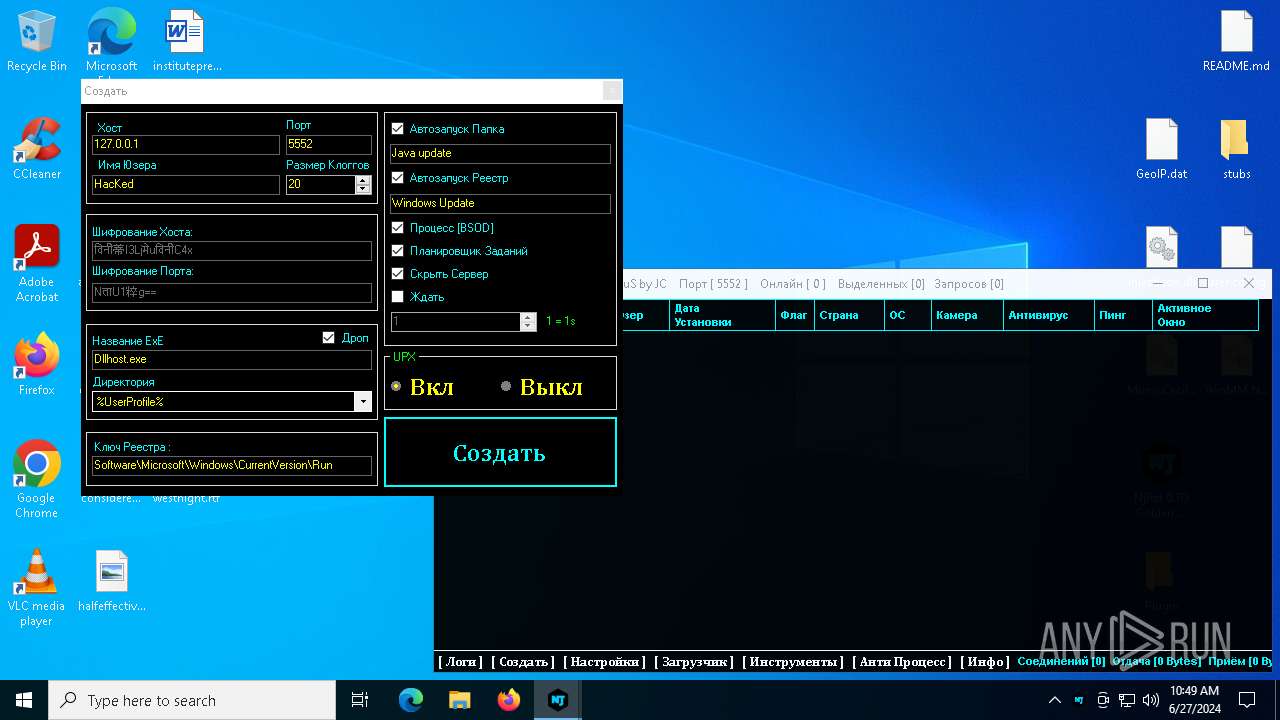Click the Имя Юзера field containing HacKed
This screenshot has width=1280, height=720.
(x=186, y=185)
